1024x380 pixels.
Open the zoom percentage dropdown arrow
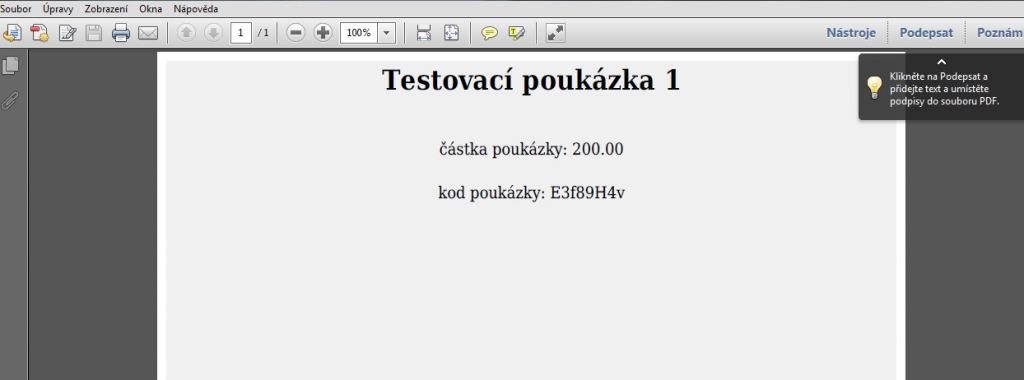(387, 33)
